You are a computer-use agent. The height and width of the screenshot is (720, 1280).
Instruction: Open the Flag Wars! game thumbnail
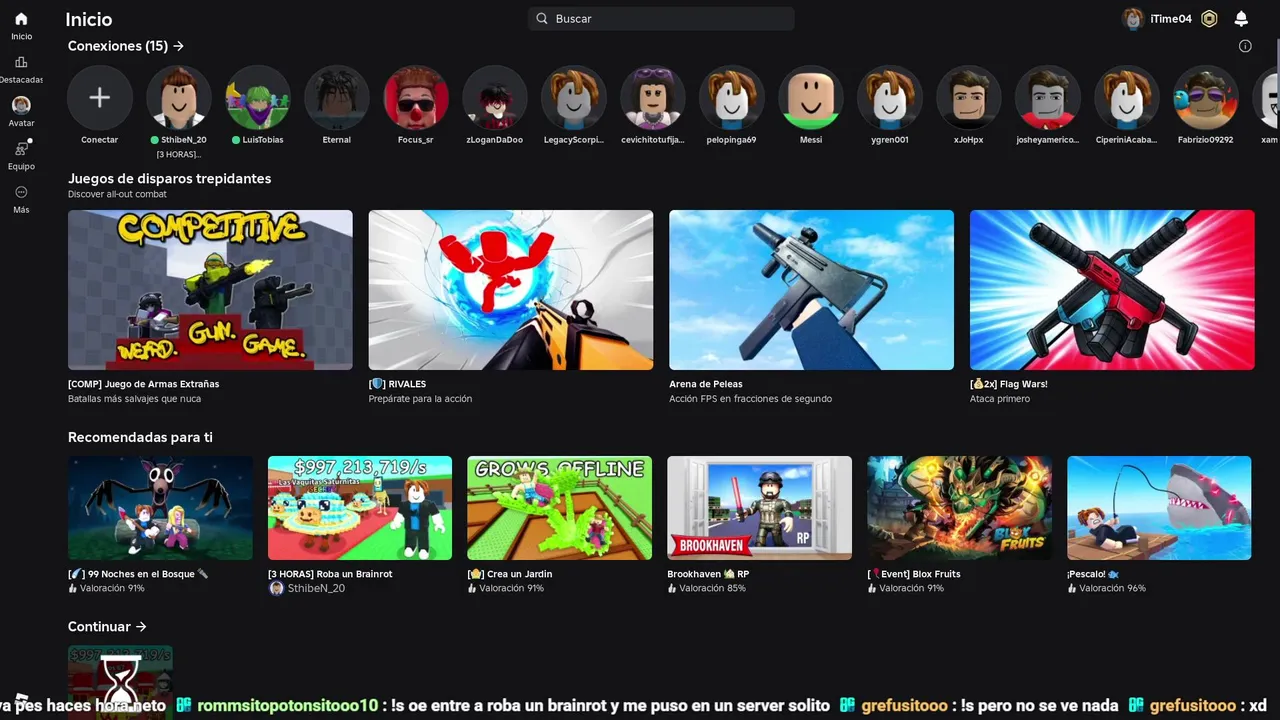pyautogui.click(x=1112, y=290)
